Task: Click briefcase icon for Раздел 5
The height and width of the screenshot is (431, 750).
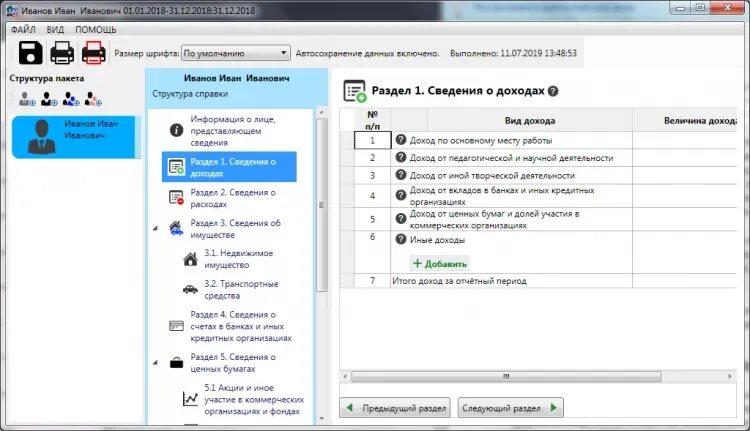Action: (176, 363)
